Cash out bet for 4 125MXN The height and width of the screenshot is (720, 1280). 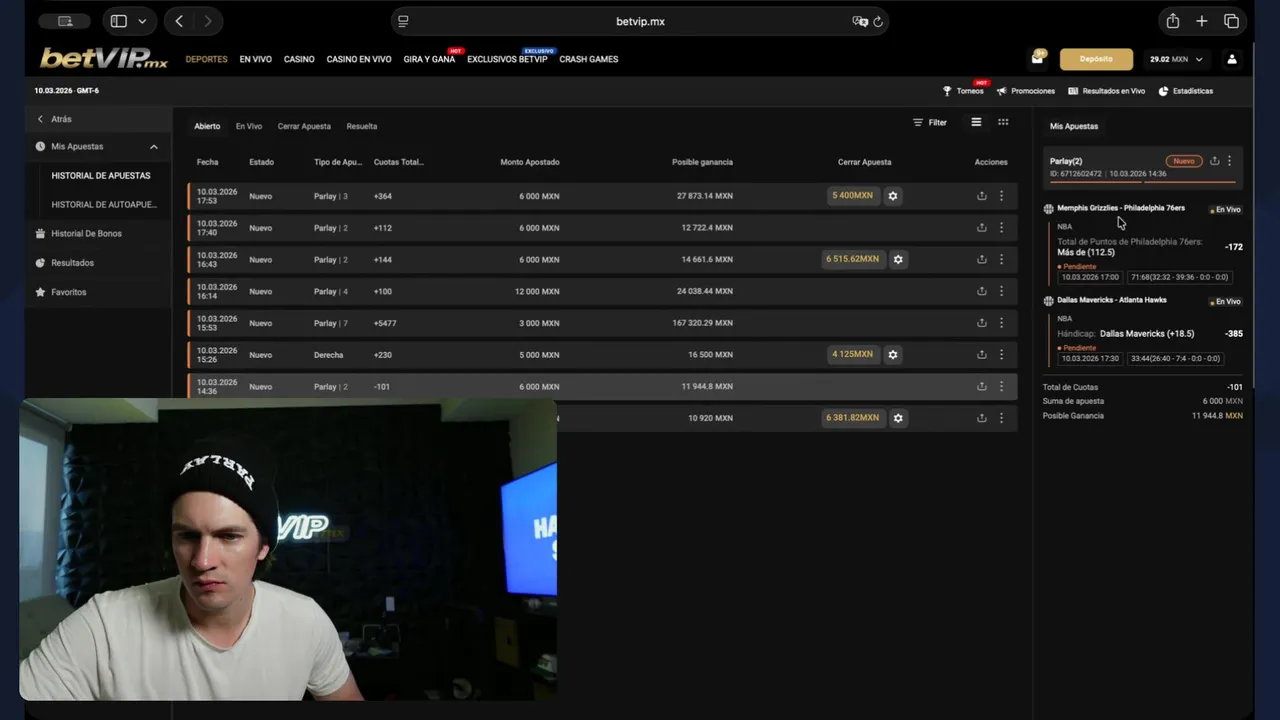coord(852,354)
